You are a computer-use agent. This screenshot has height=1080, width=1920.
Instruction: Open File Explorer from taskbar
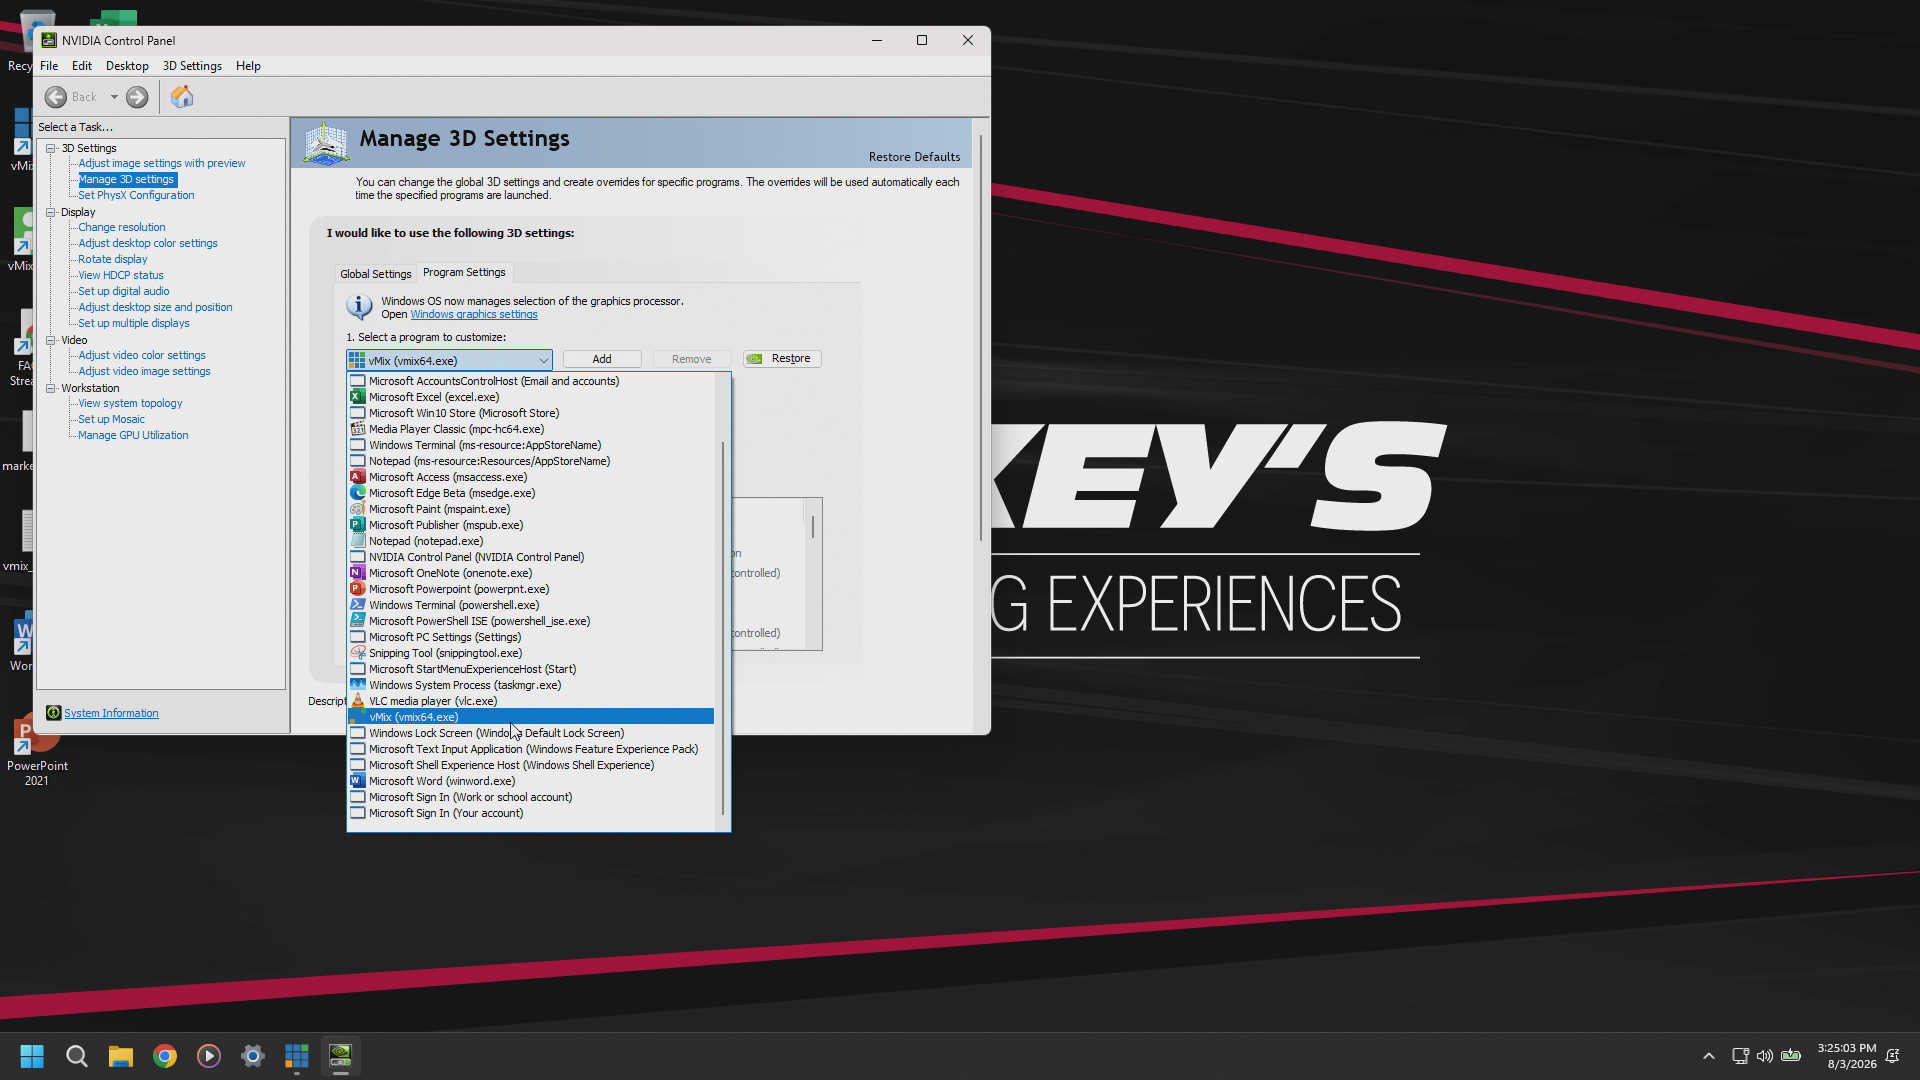click(x=121, y=1056)
